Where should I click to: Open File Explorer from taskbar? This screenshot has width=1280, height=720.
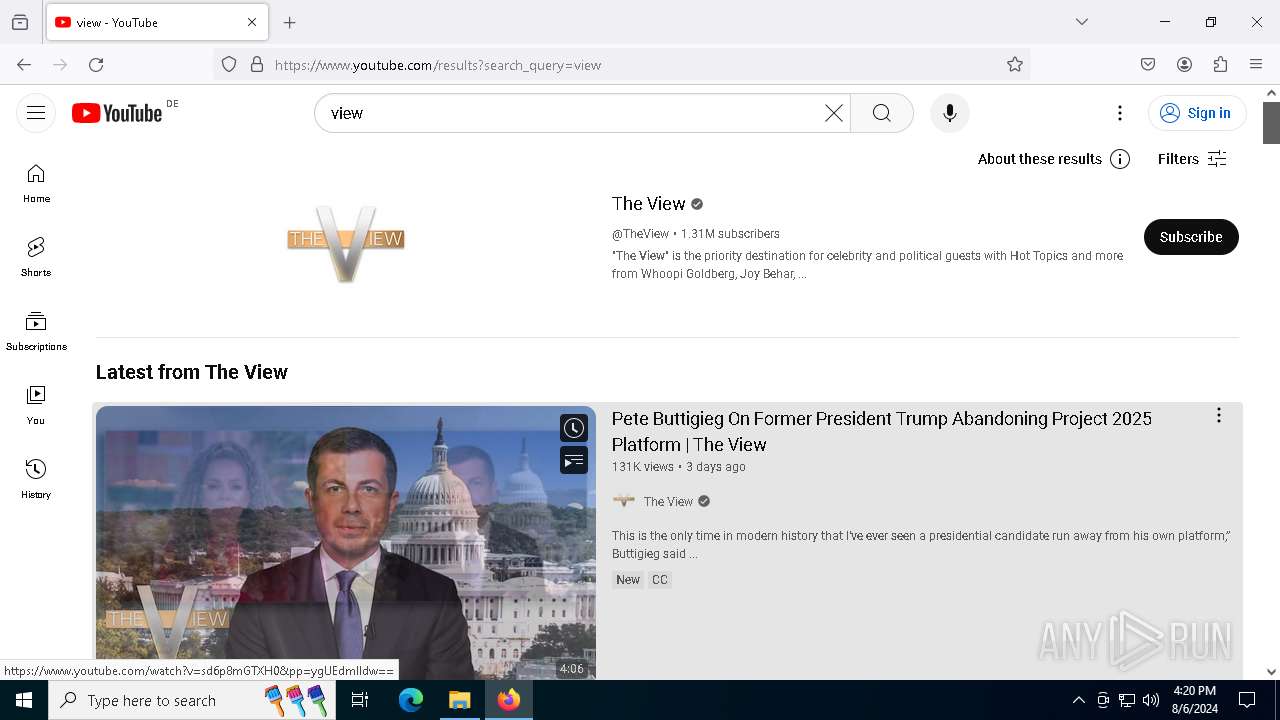459,700
